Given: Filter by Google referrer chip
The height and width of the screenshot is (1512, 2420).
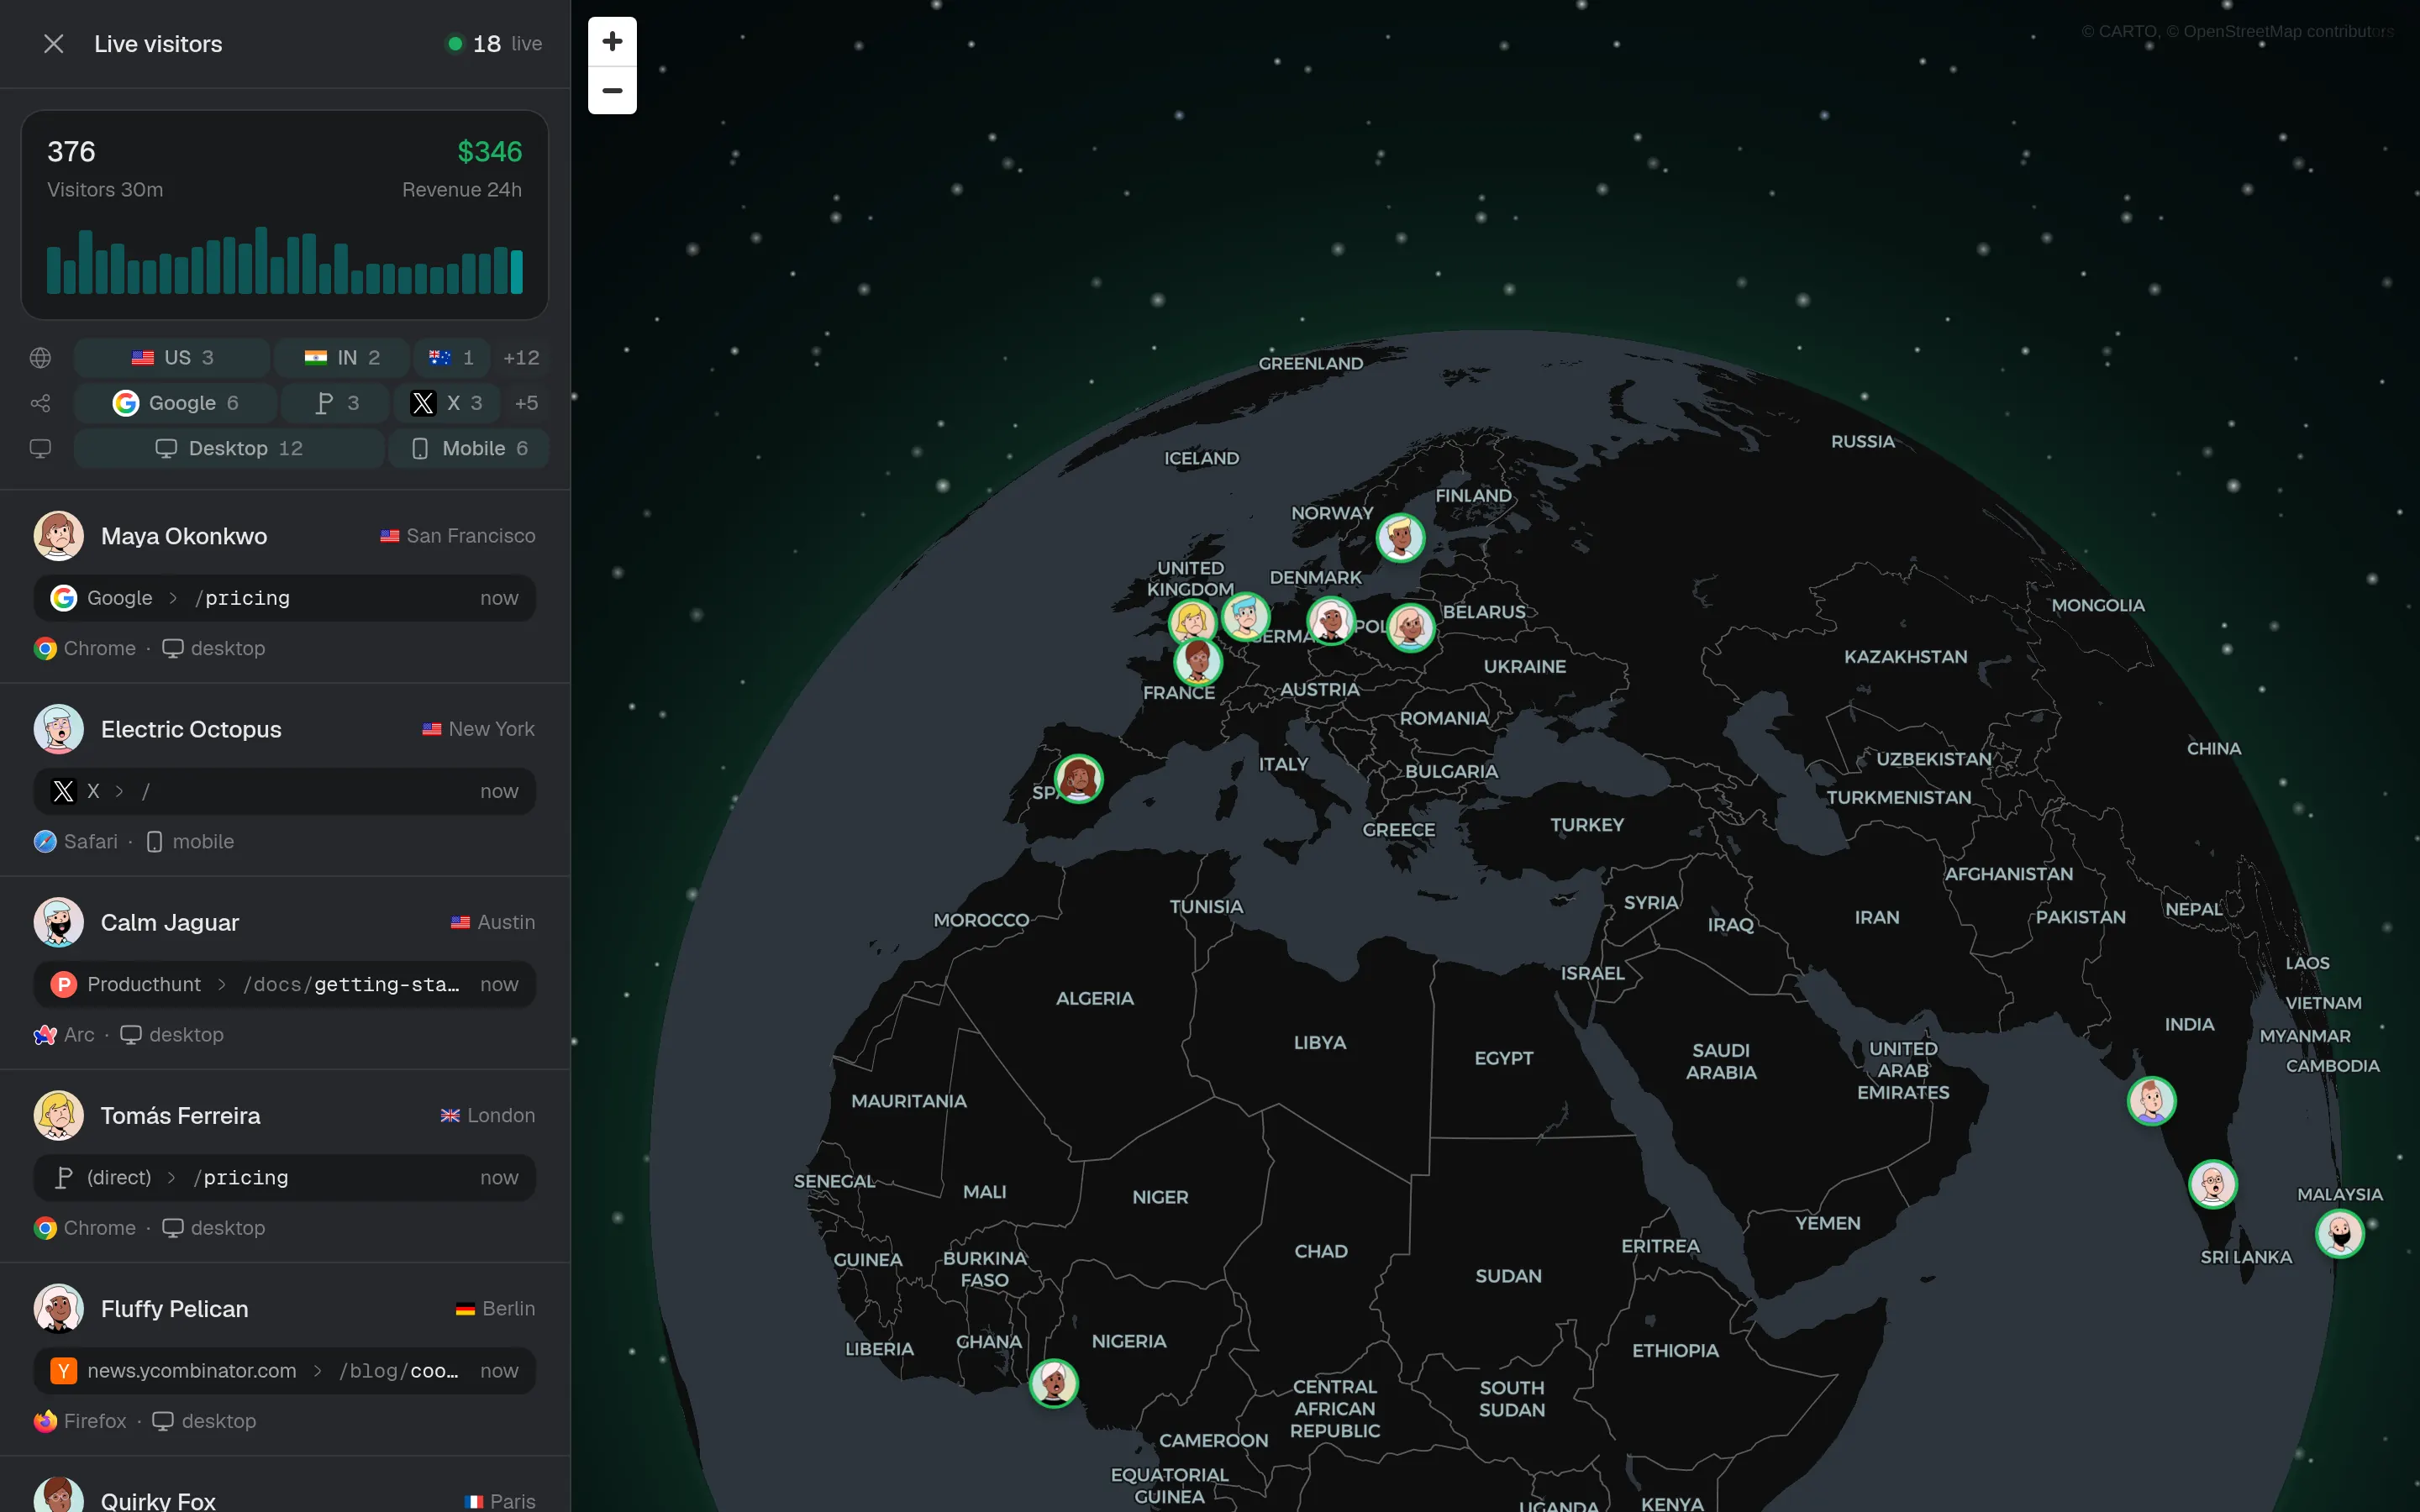Looking at the screenshot, I should point(175,403).
